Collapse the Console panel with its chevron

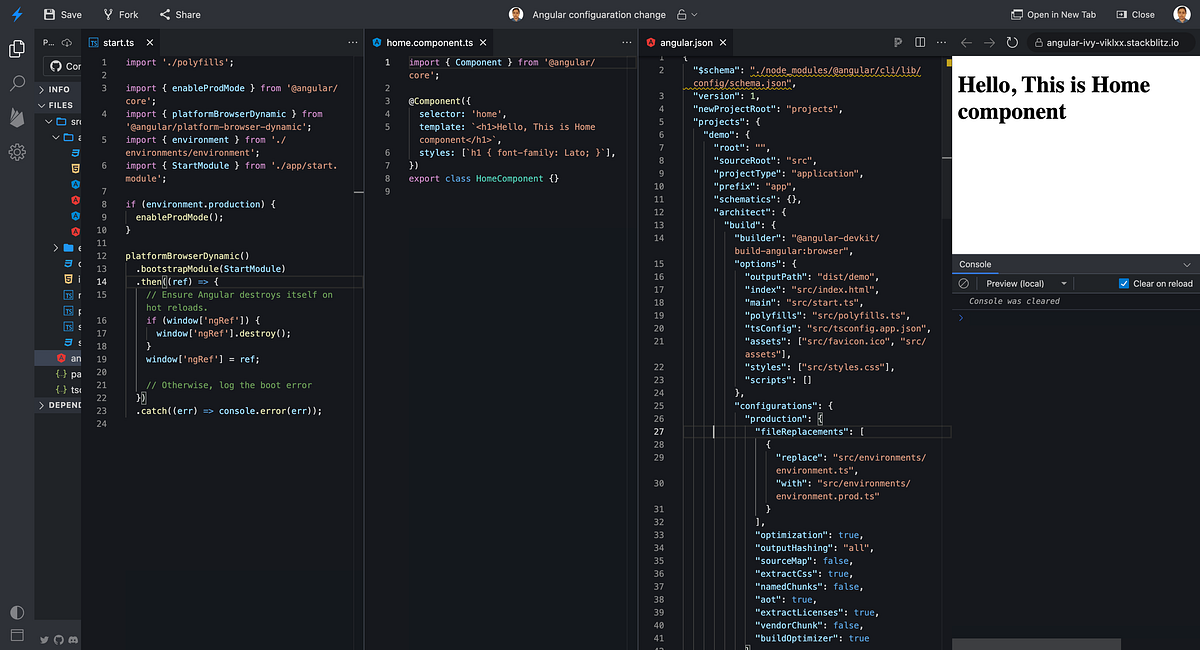click(1189, 264)
